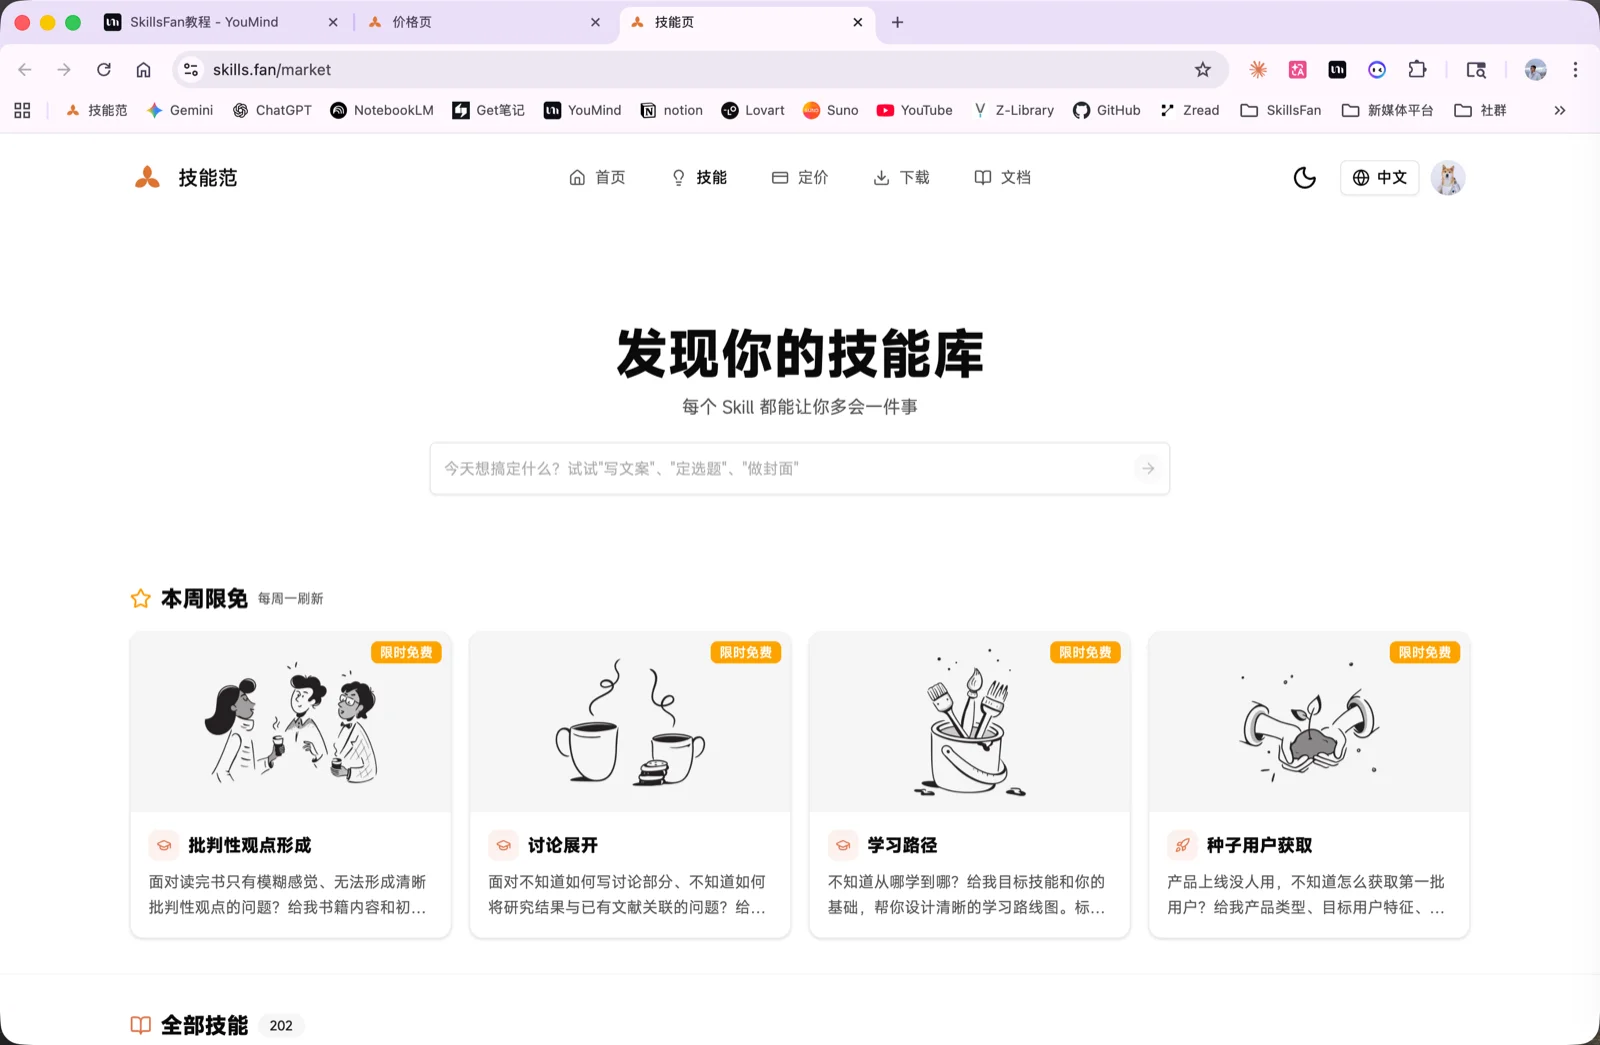Submit search with the arrow button
1600x1045 pixels.
coord(1148,469)
